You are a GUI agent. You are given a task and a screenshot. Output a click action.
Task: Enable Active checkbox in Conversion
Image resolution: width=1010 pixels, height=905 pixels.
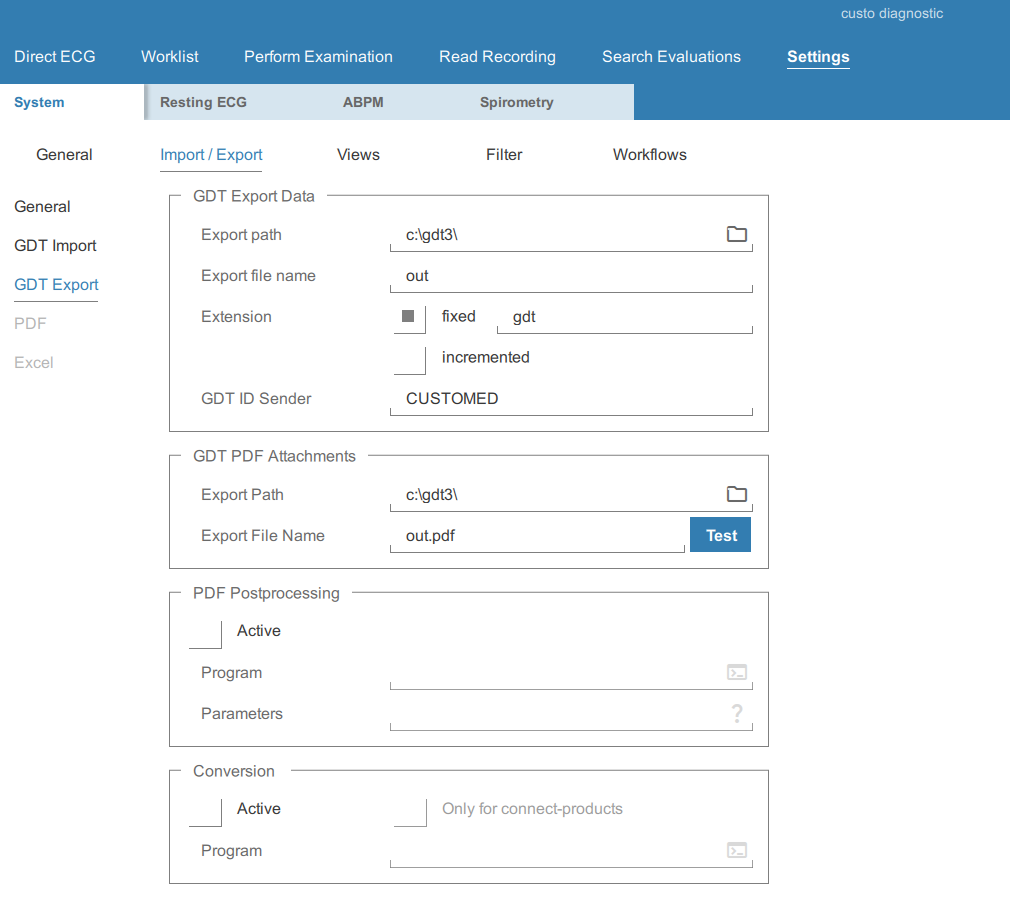205,810
